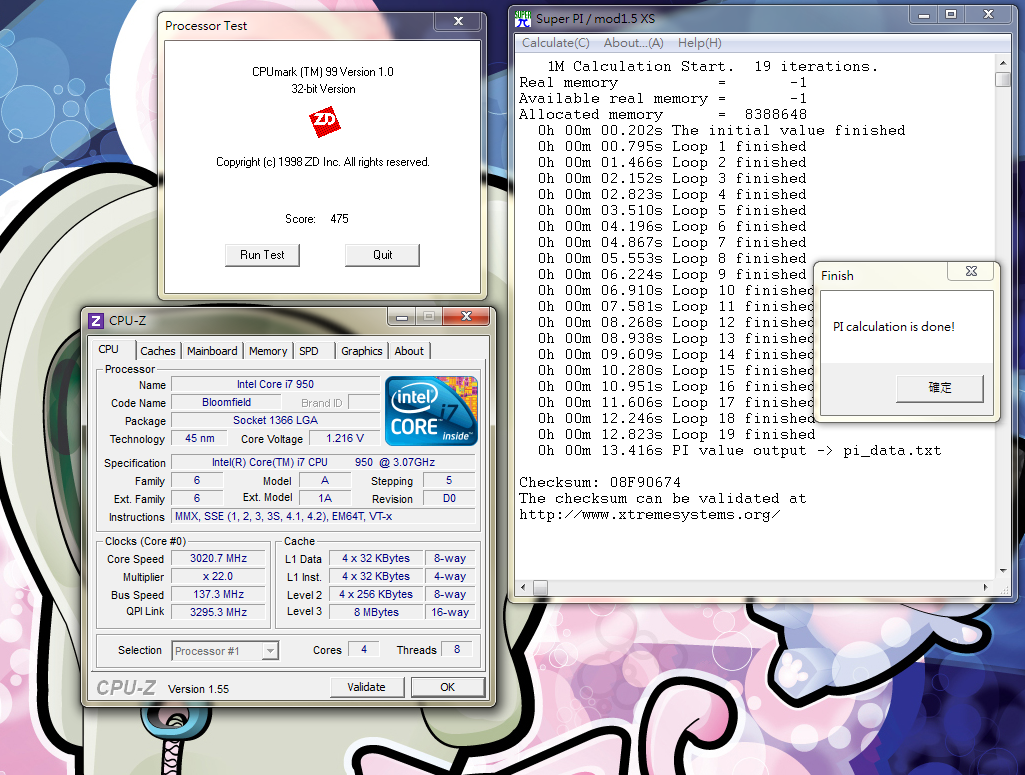
Task: Click the Intel Core i7 logo
Action: (x=431, y=410)
